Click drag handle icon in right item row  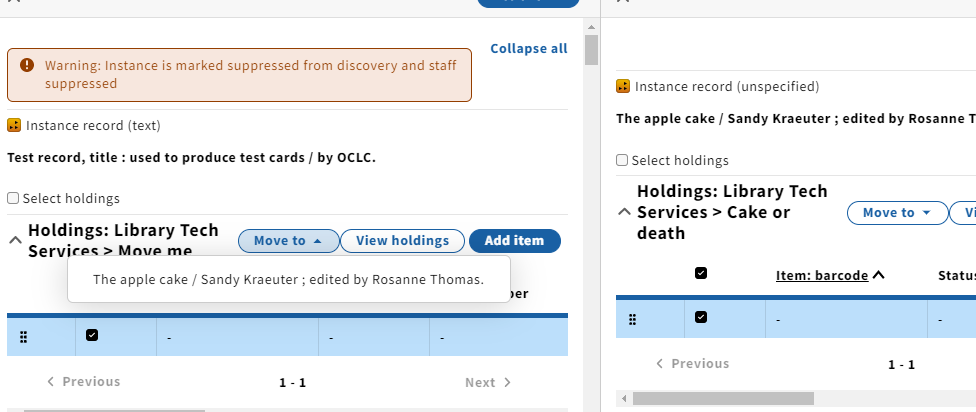tap(632, 319)
